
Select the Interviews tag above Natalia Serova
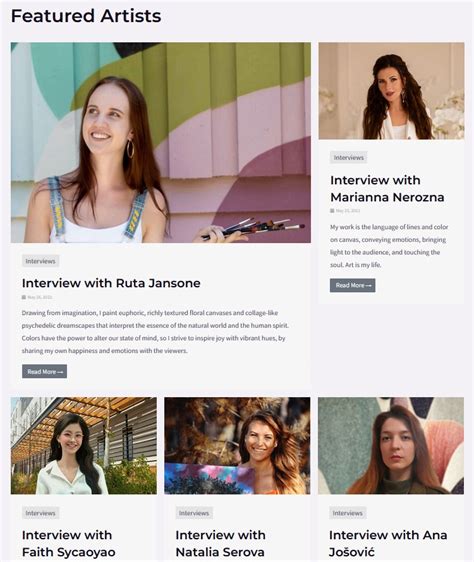194,513
